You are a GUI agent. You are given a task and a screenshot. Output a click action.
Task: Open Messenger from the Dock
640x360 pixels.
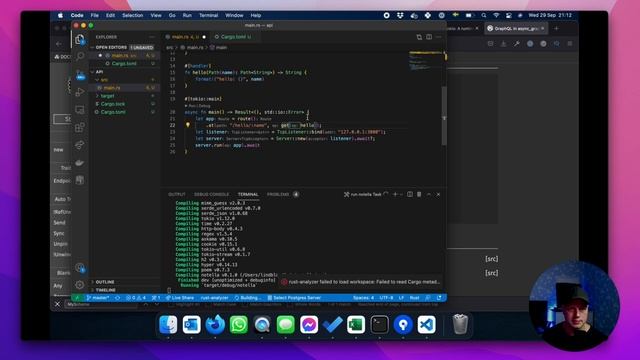click(309, 325)
